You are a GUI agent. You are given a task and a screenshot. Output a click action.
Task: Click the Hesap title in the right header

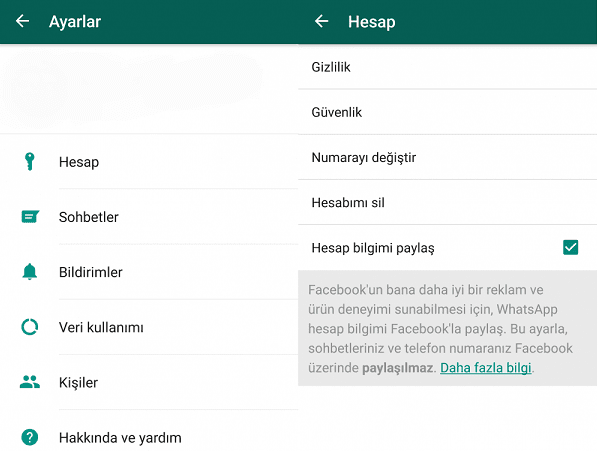pos(372,22)
